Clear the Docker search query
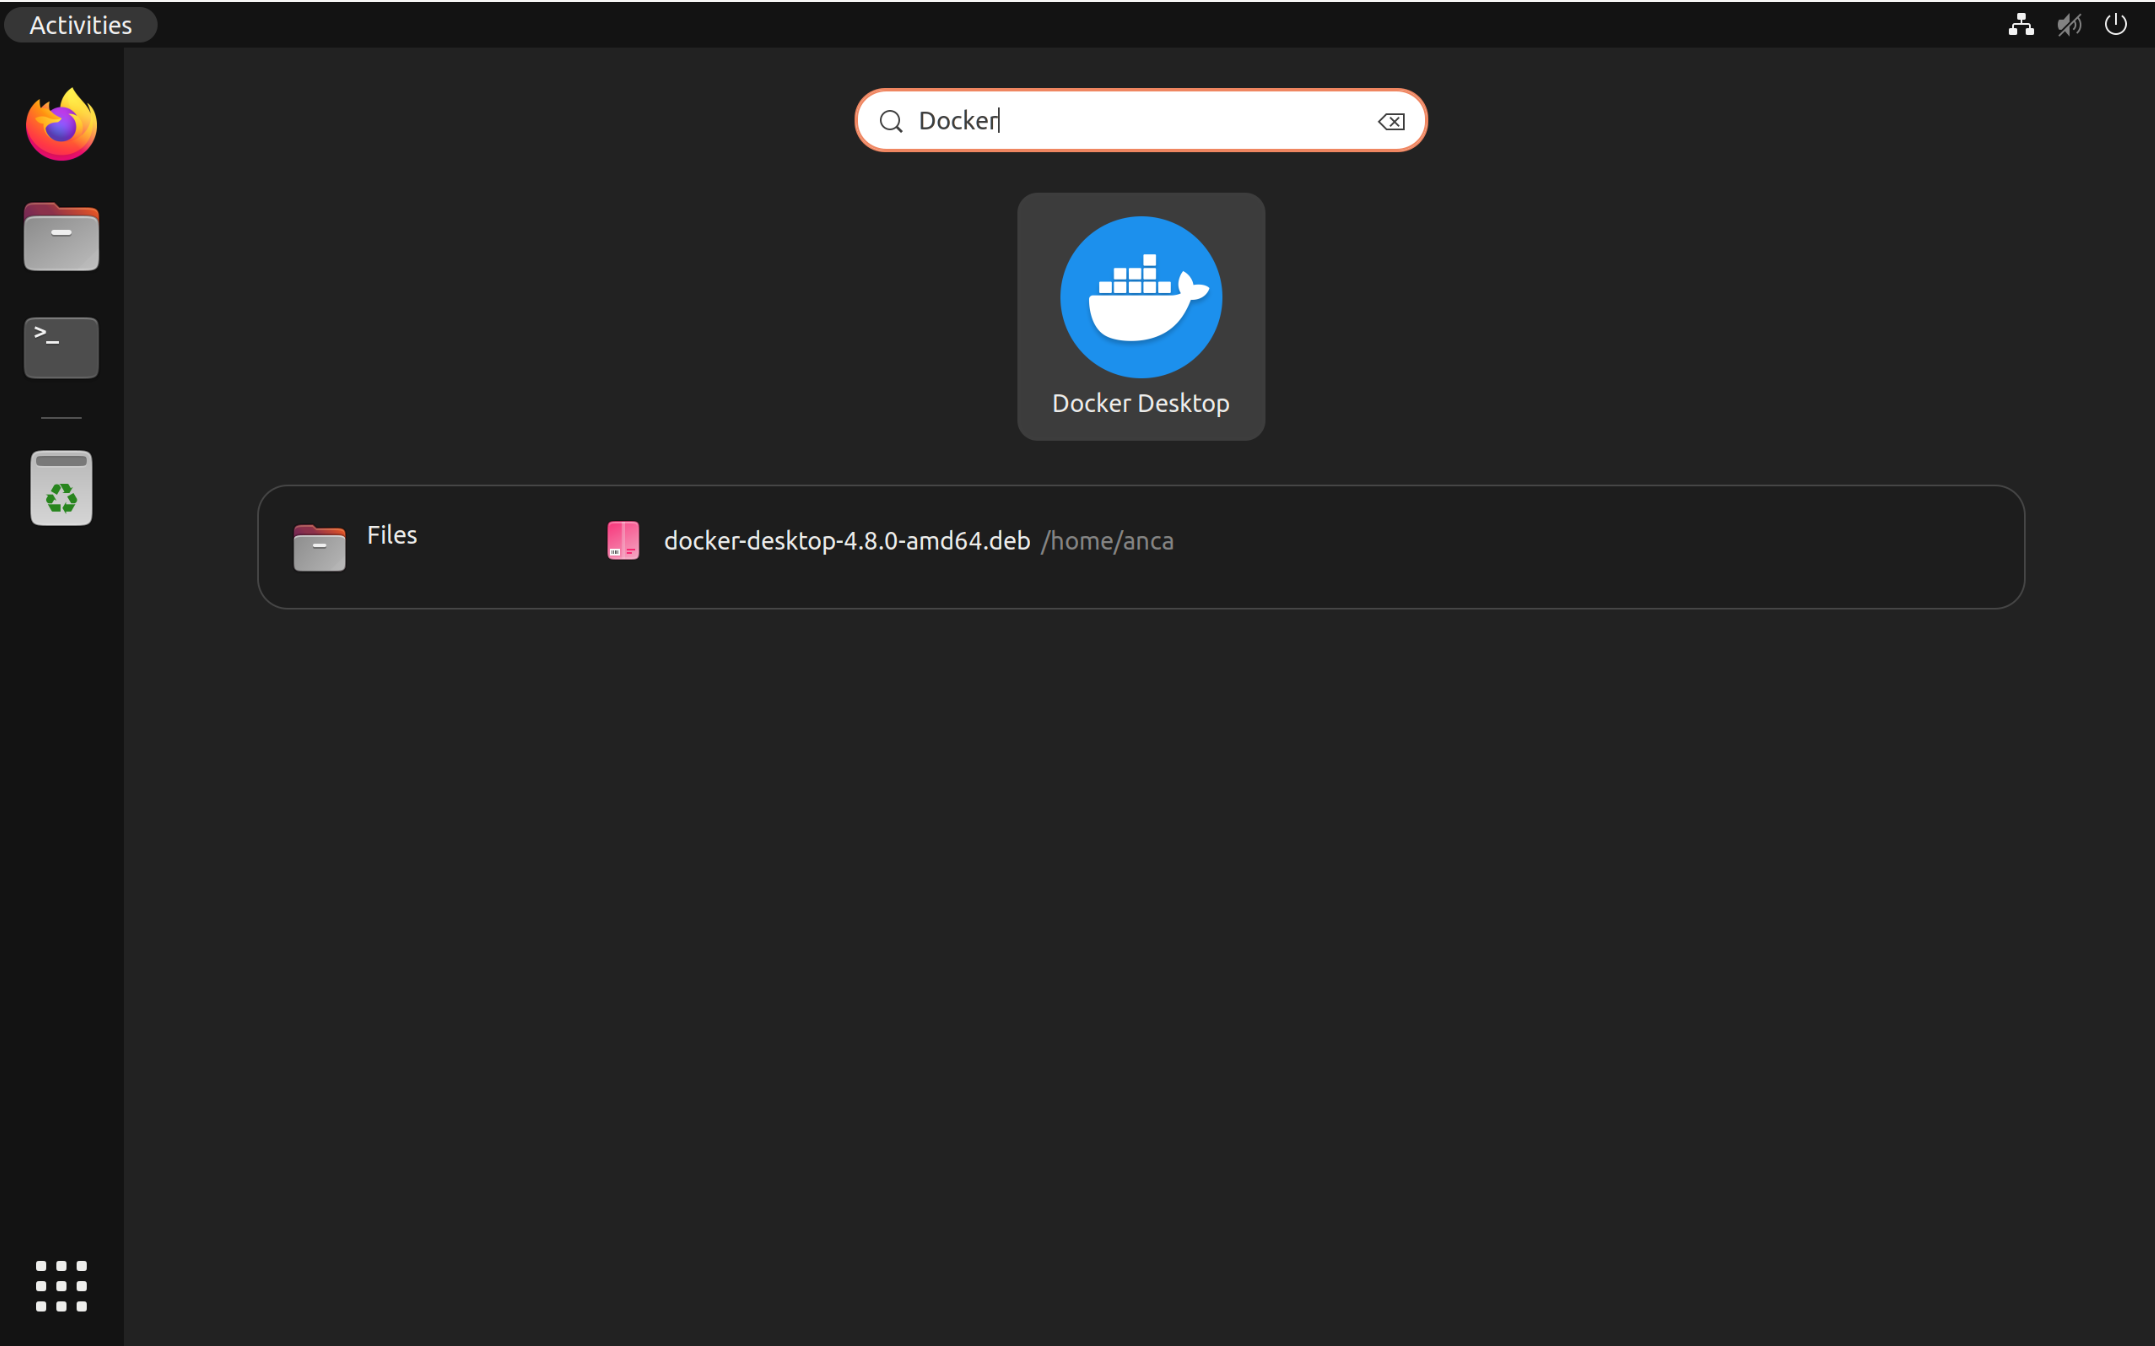Image resolution: width=2155 pixels, height=1346 pixels. 1392,121
